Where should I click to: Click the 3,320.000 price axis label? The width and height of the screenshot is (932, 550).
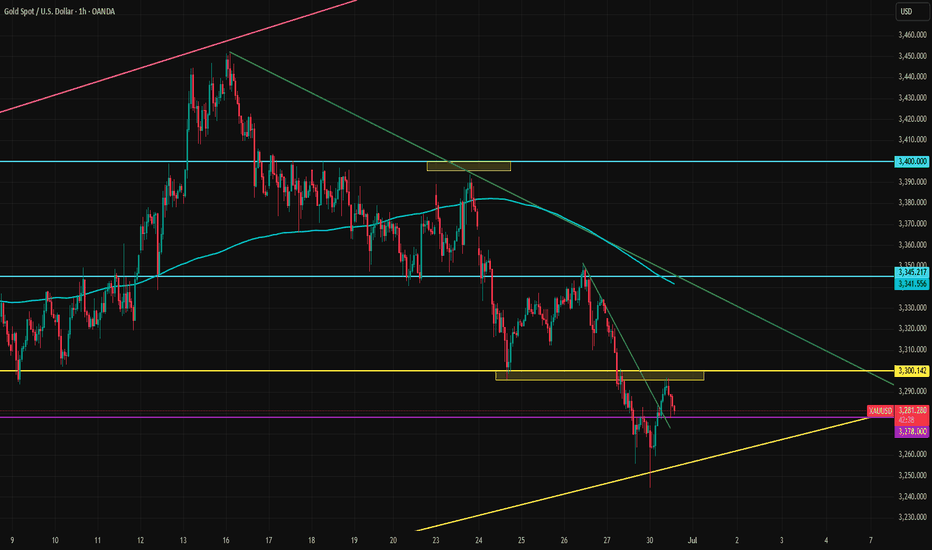tap(912, 328)
